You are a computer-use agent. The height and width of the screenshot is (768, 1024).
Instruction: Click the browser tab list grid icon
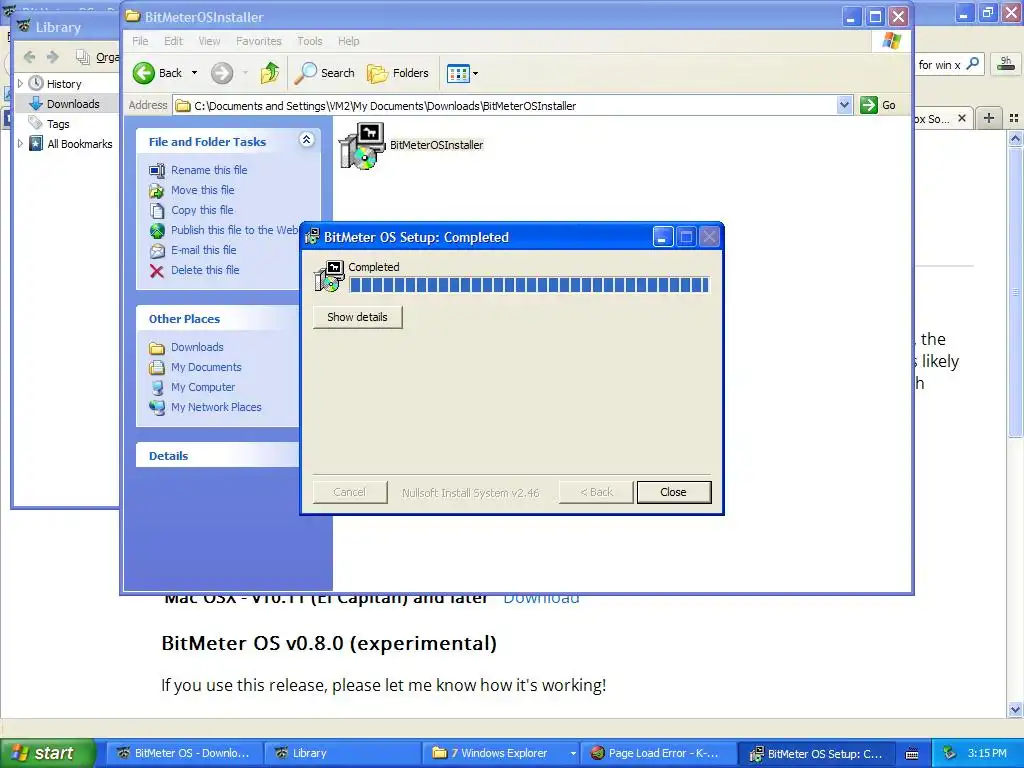point(1014,118)
